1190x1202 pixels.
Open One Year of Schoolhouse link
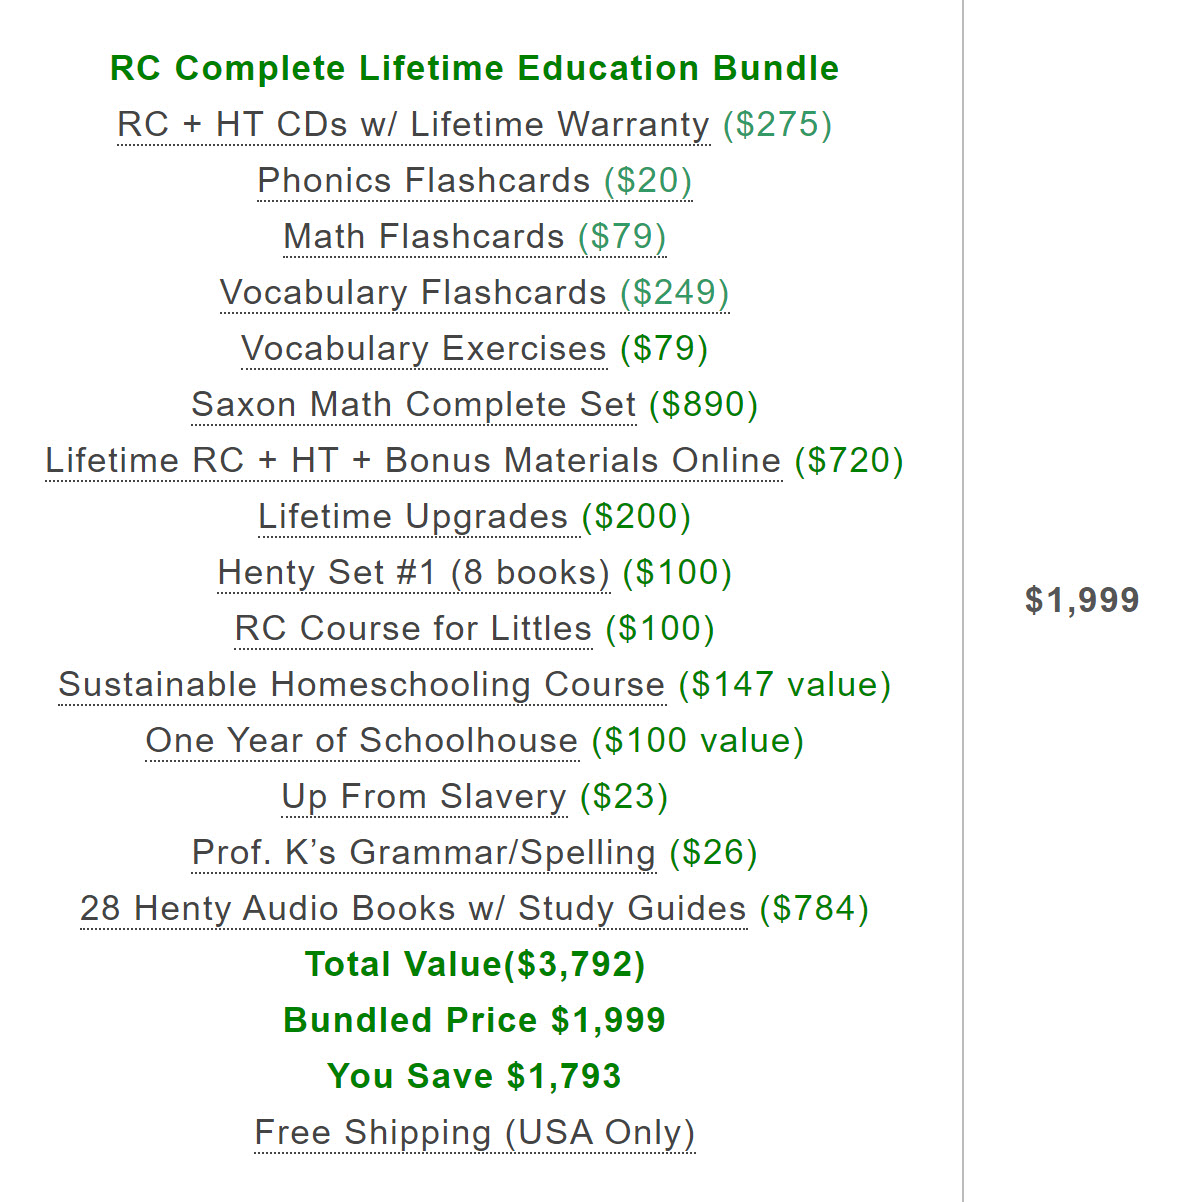pos(362,740)
